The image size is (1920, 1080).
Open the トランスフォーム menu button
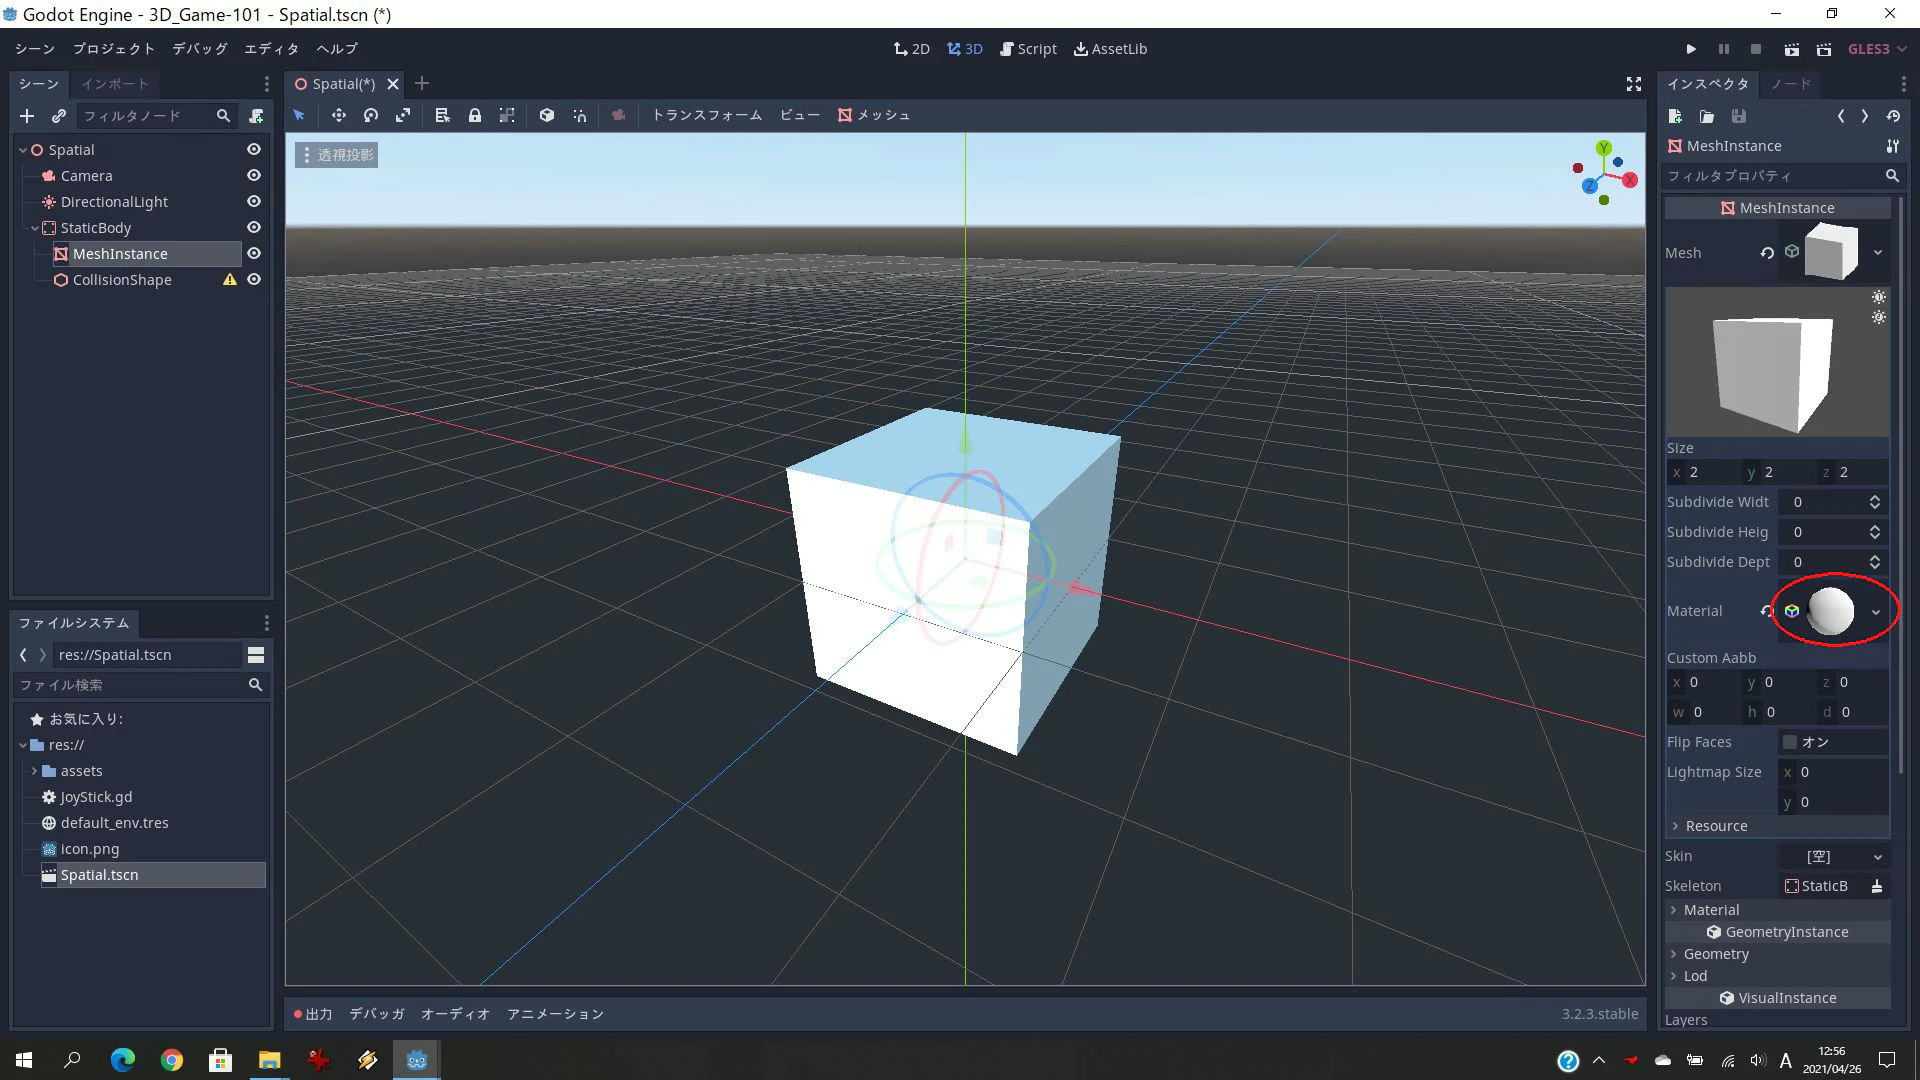[x=707, y=115]
